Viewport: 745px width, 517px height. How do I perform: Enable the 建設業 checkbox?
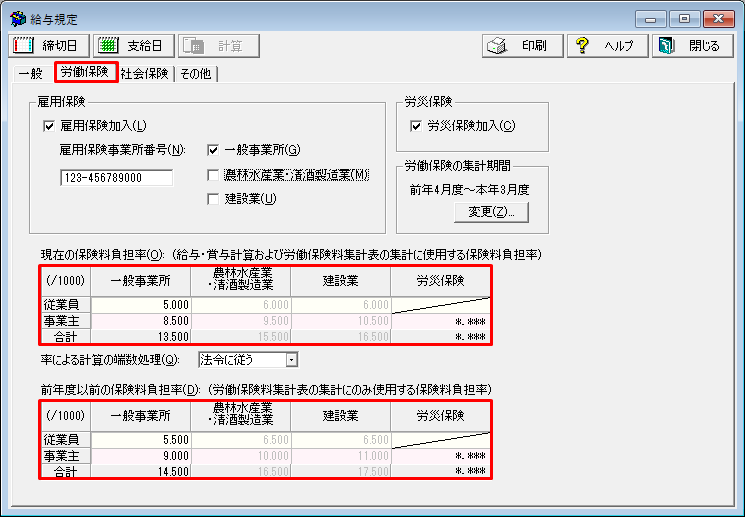click(x=213, y=199)
